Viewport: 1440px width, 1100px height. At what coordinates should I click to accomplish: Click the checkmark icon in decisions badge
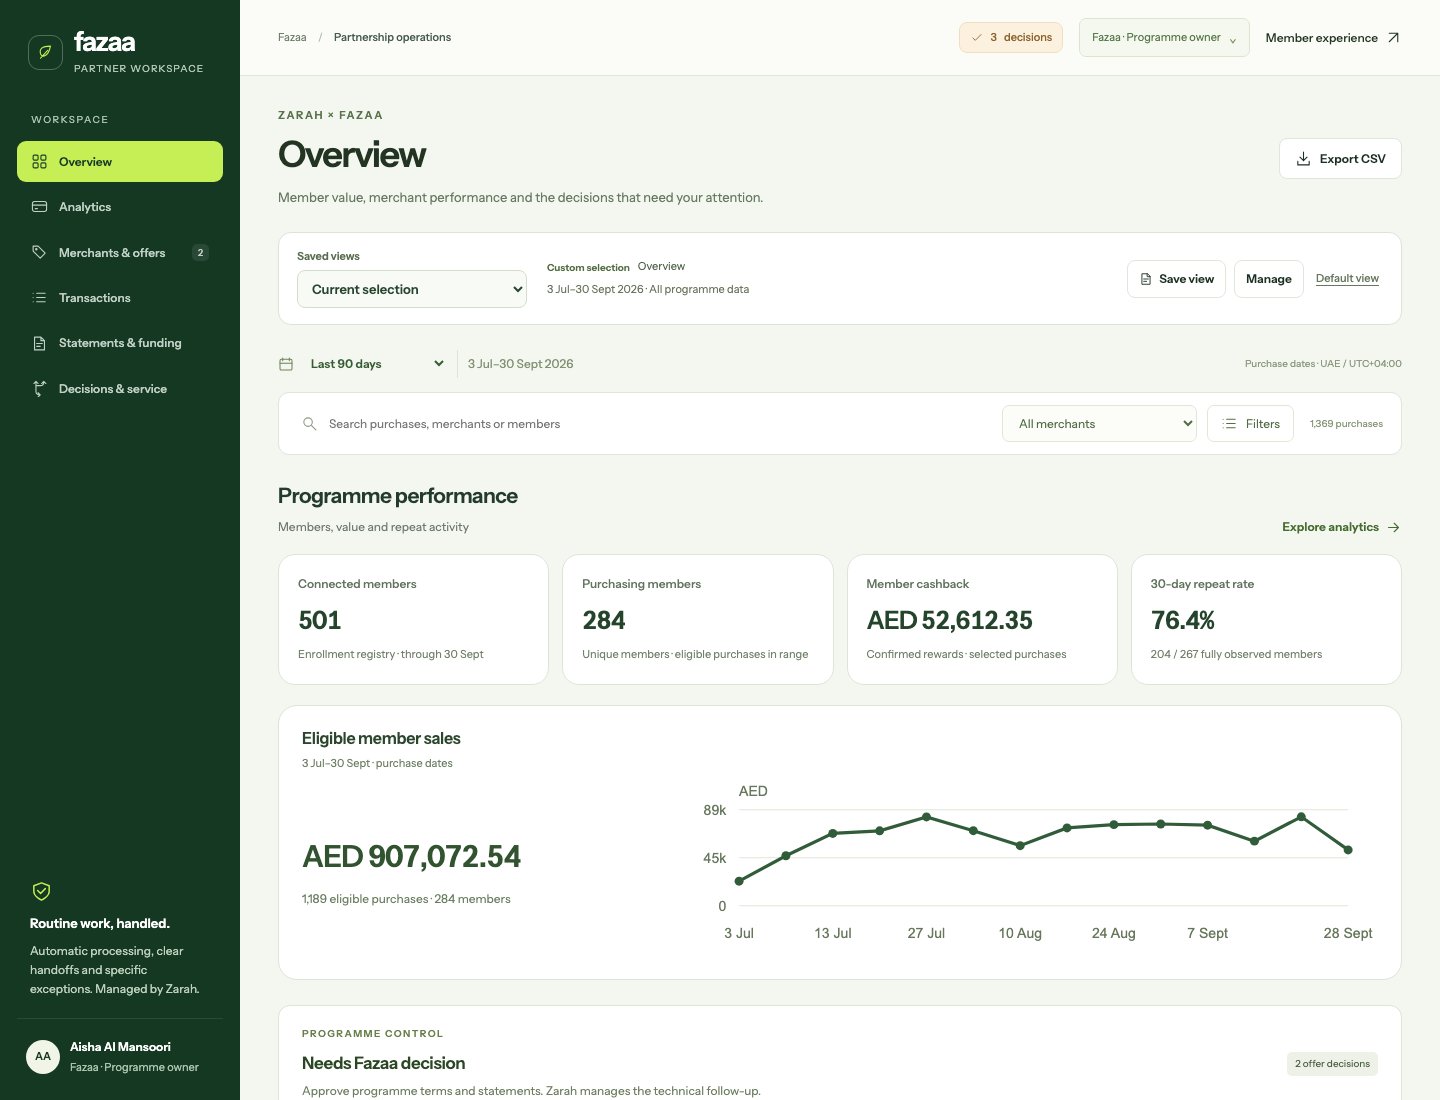tap(977, 38)
